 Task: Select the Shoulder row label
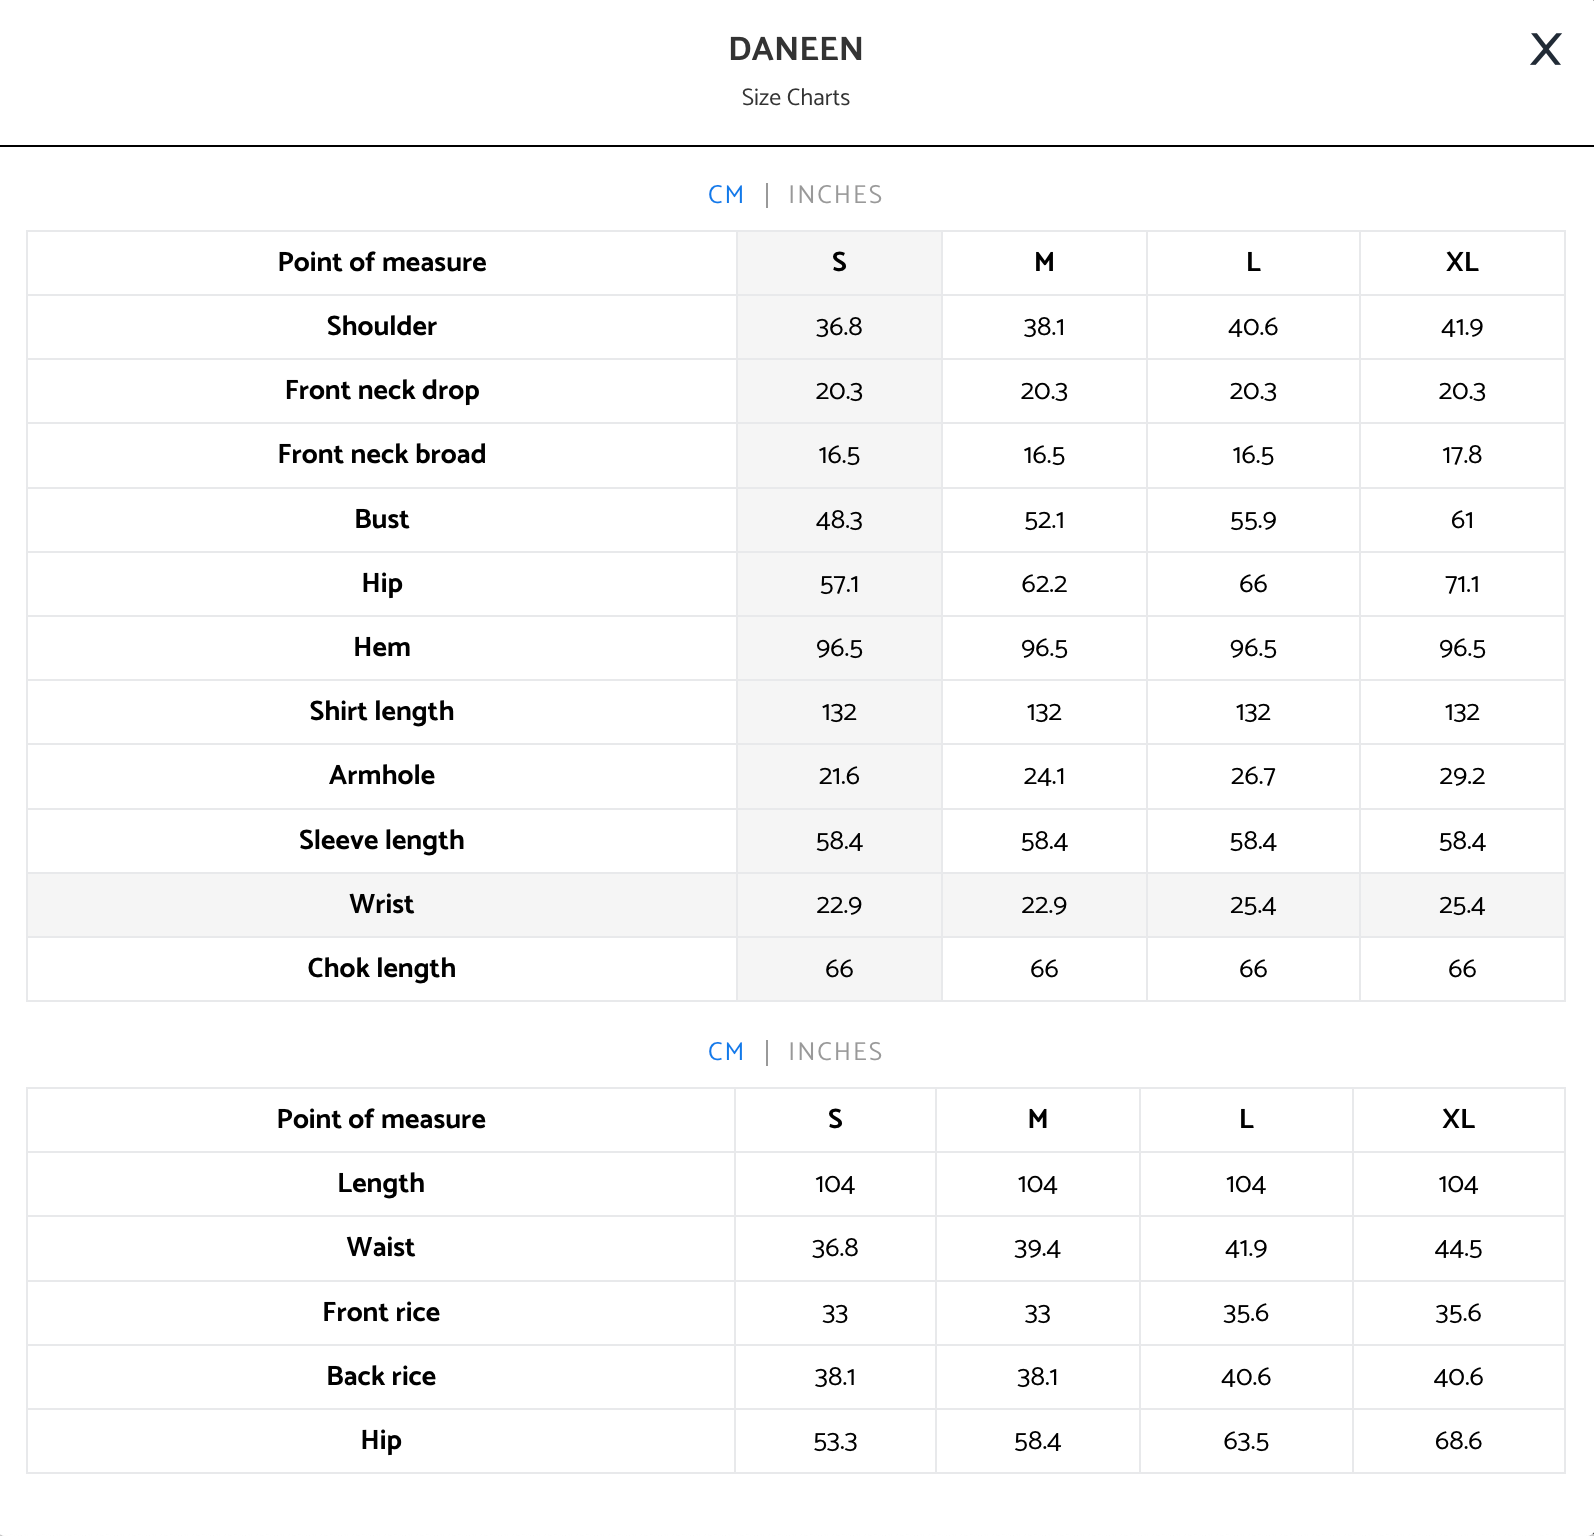(x=382, y=327)
